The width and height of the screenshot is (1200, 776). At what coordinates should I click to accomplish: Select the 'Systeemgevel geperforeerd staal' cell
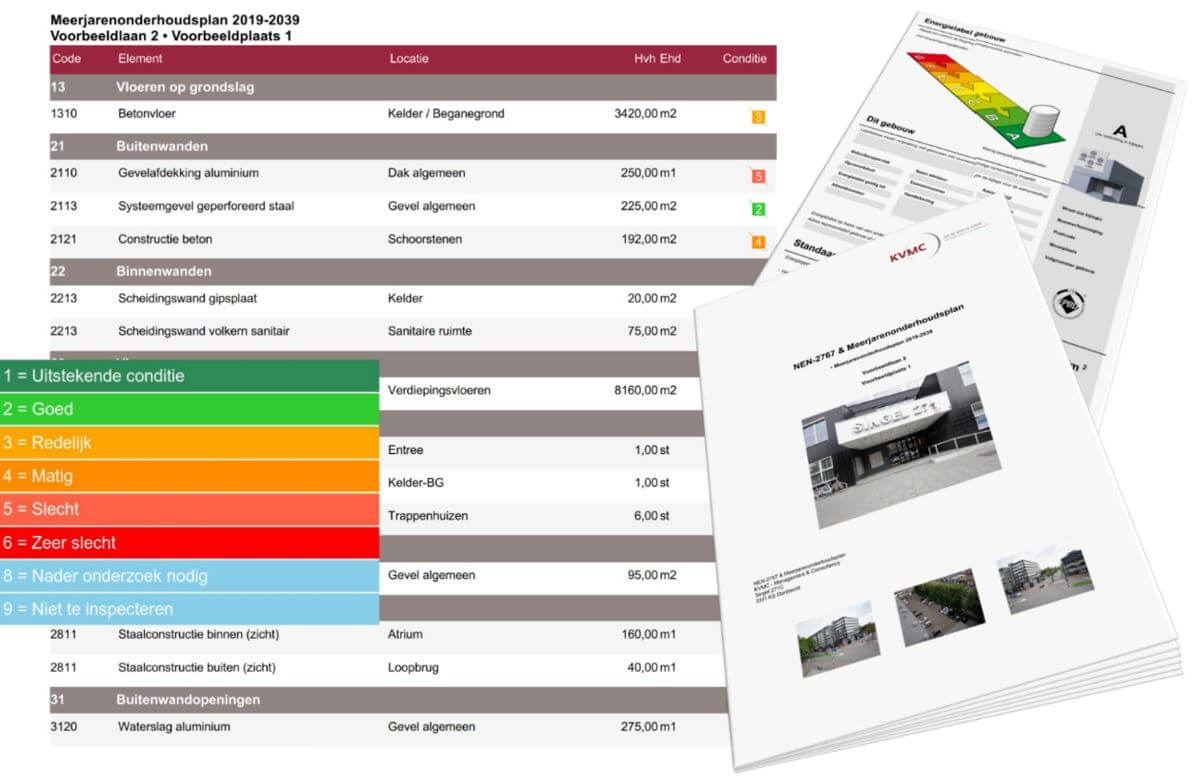coord(206,206)
